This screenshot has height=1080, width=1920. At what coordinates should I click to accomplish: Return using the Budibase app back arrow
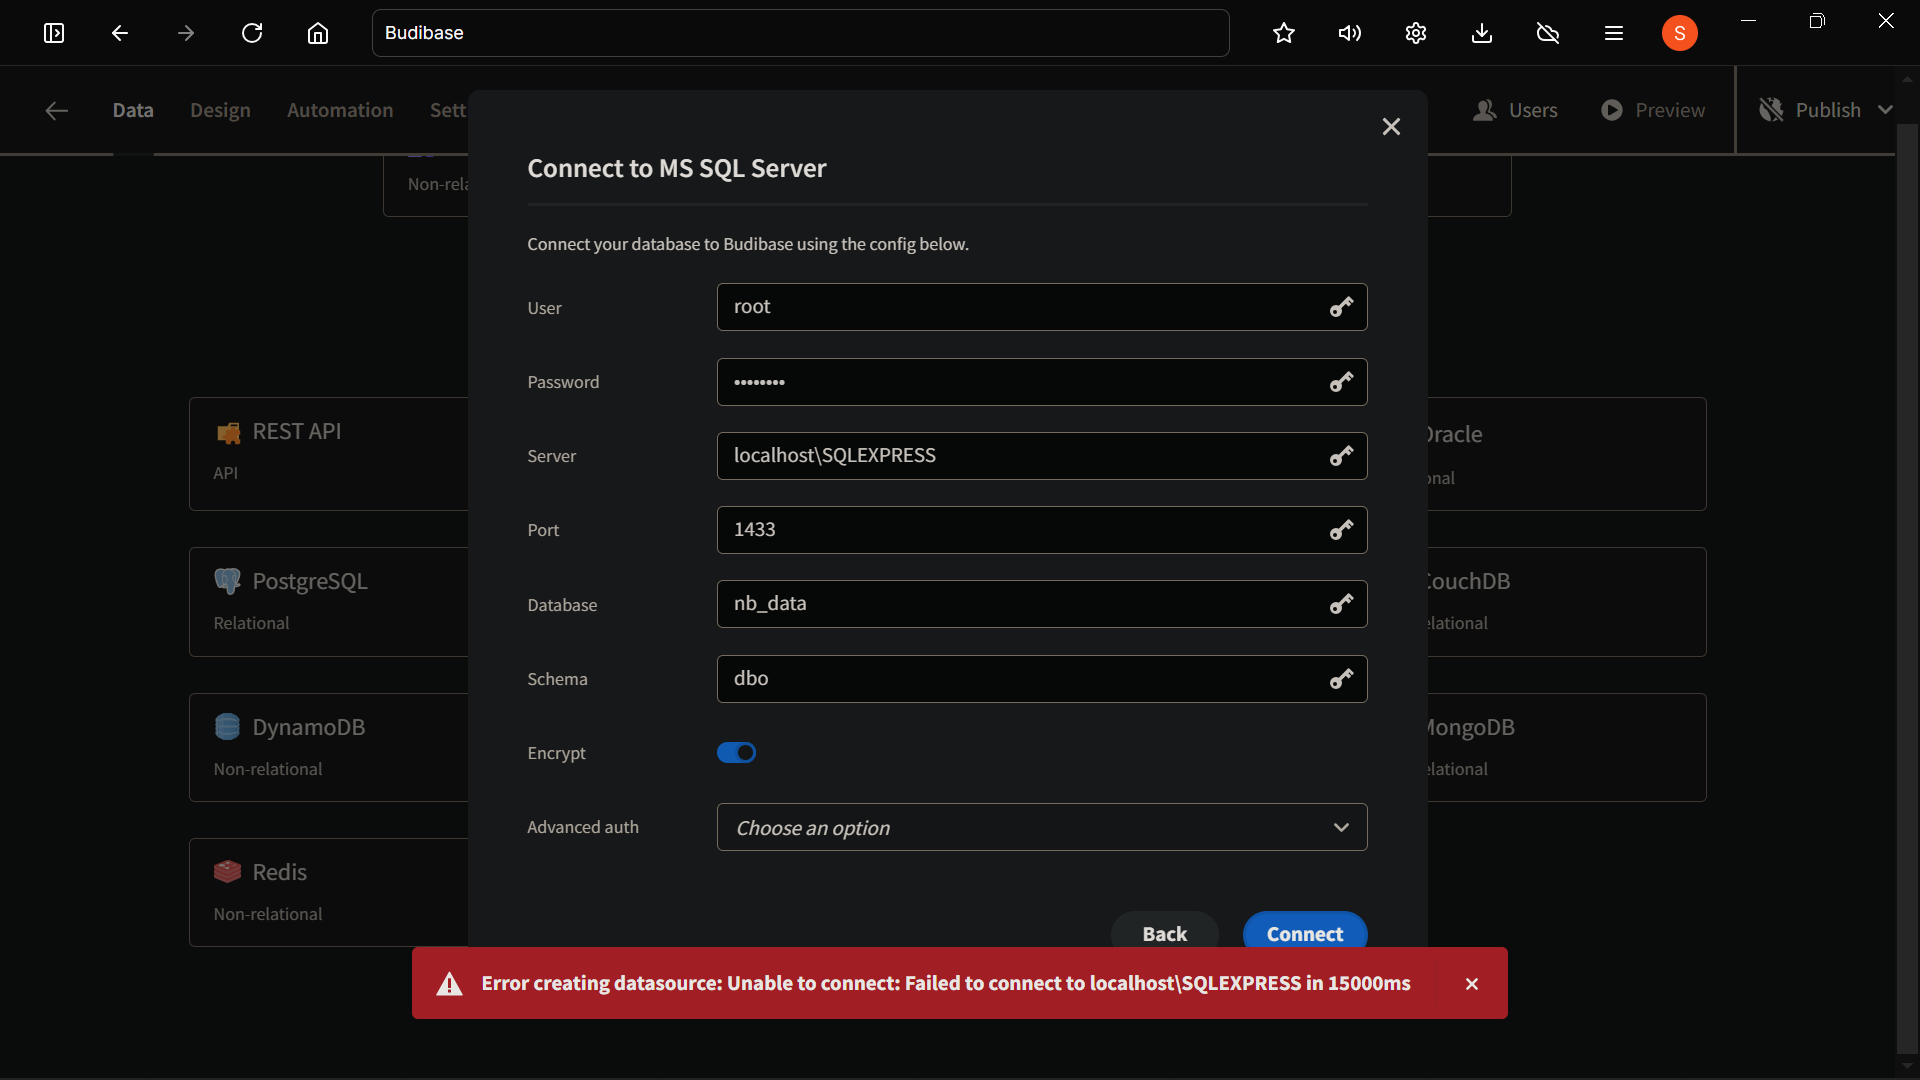(x=57, y=110)
